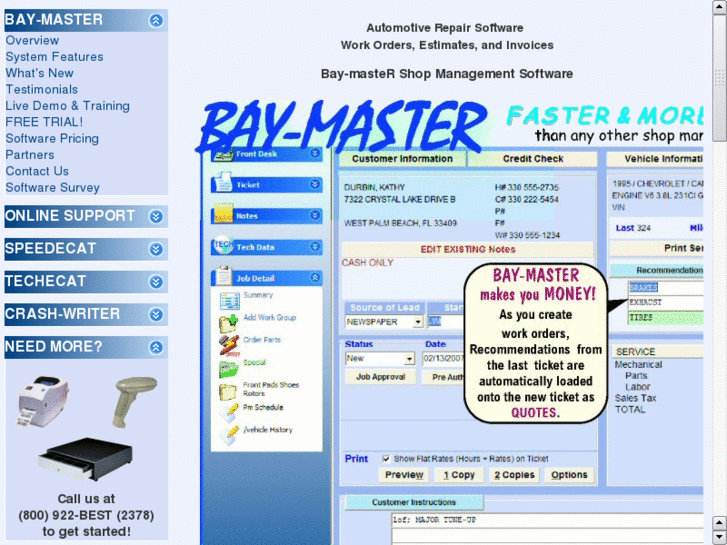Expand the Front Desk panel chevron
727x545 pixels.
[x=315, y=153]
